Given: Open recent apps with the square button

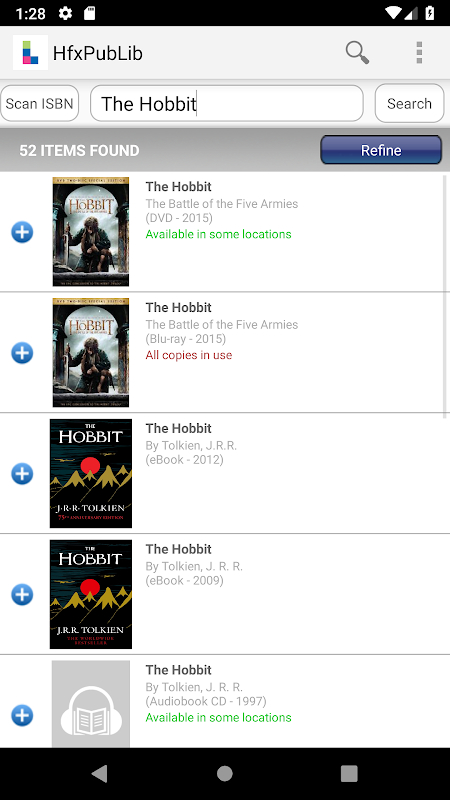Looking at the screenshot, I should 349,773.
